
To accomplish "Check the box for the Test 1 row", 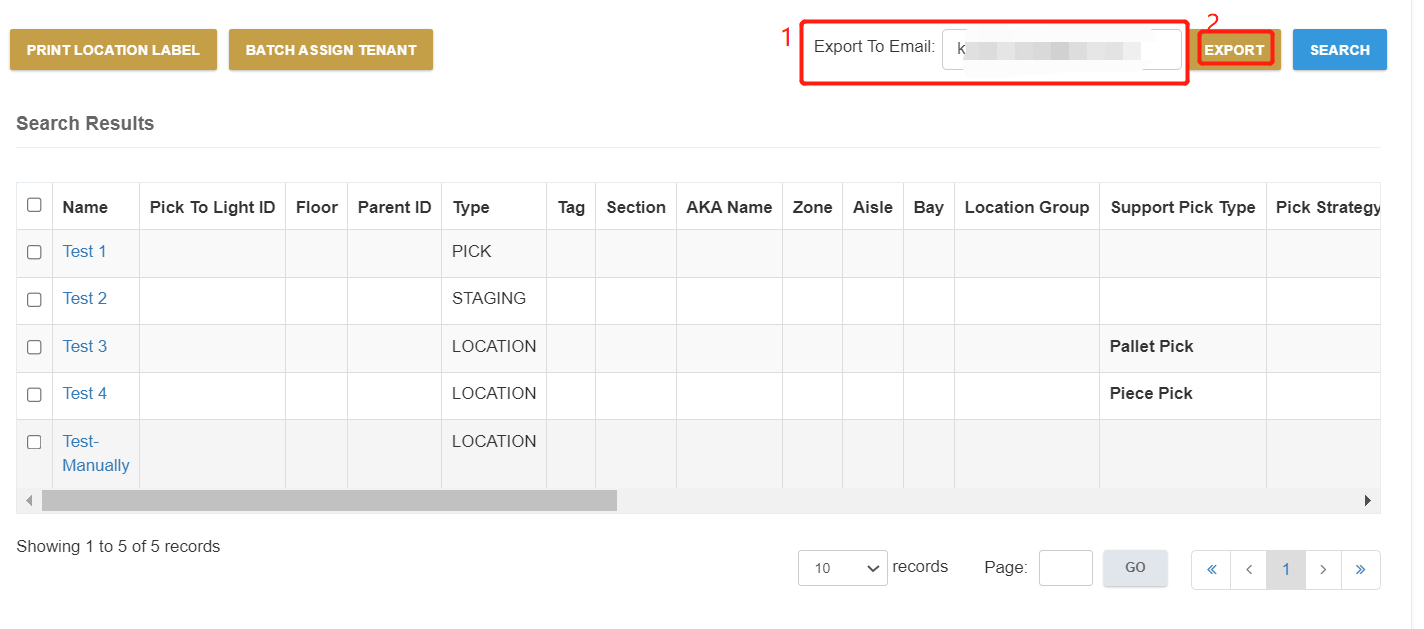I will click(x=34, y=252).
